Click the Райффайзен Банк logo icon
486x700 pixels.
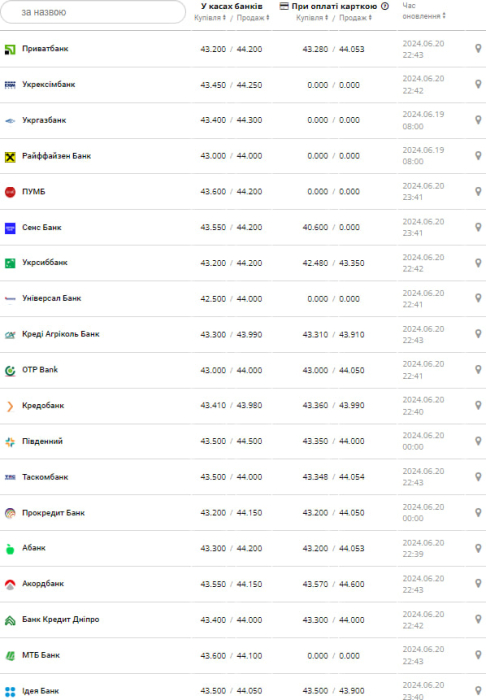tap(10, 157)
